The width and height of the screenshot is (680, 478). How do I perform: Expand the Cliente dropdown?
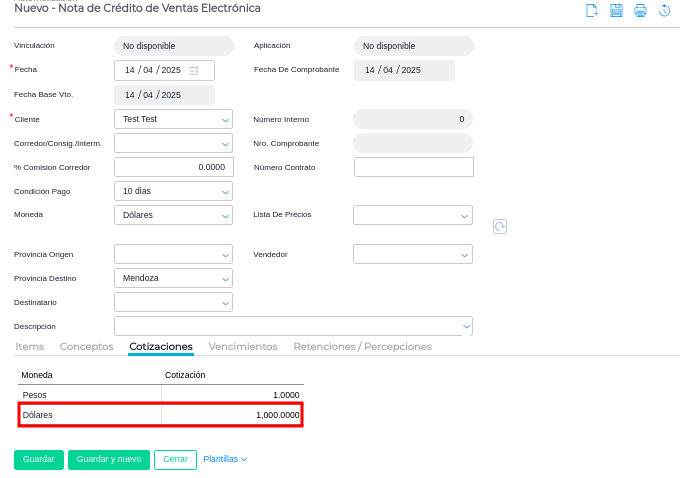point(225,120)
